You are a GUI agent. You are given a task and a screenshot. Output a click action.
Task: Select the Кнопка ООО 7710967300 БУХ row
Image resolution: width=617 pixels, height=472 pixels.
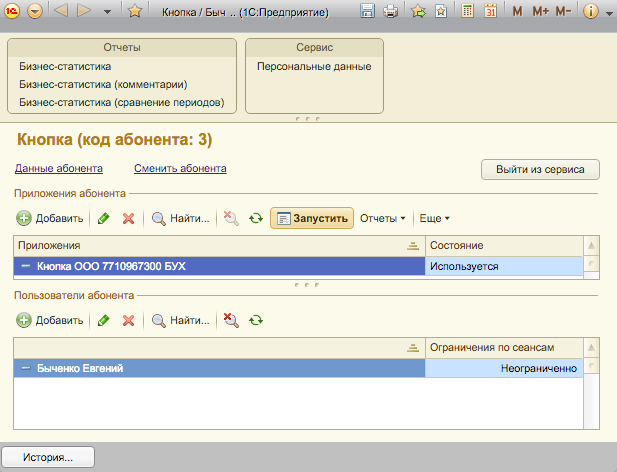tap(219, 266)
